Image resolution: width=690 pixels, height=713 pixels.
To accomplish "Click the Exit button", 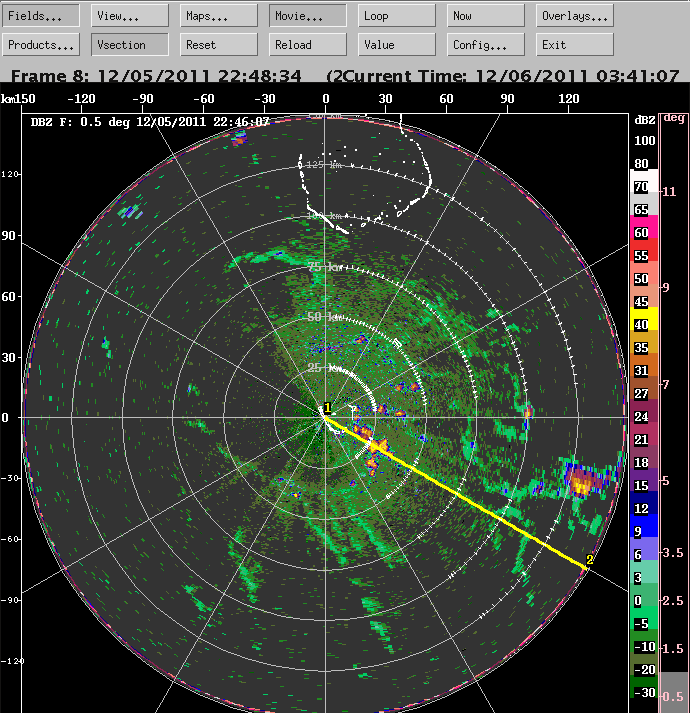I will pos(574,45).
